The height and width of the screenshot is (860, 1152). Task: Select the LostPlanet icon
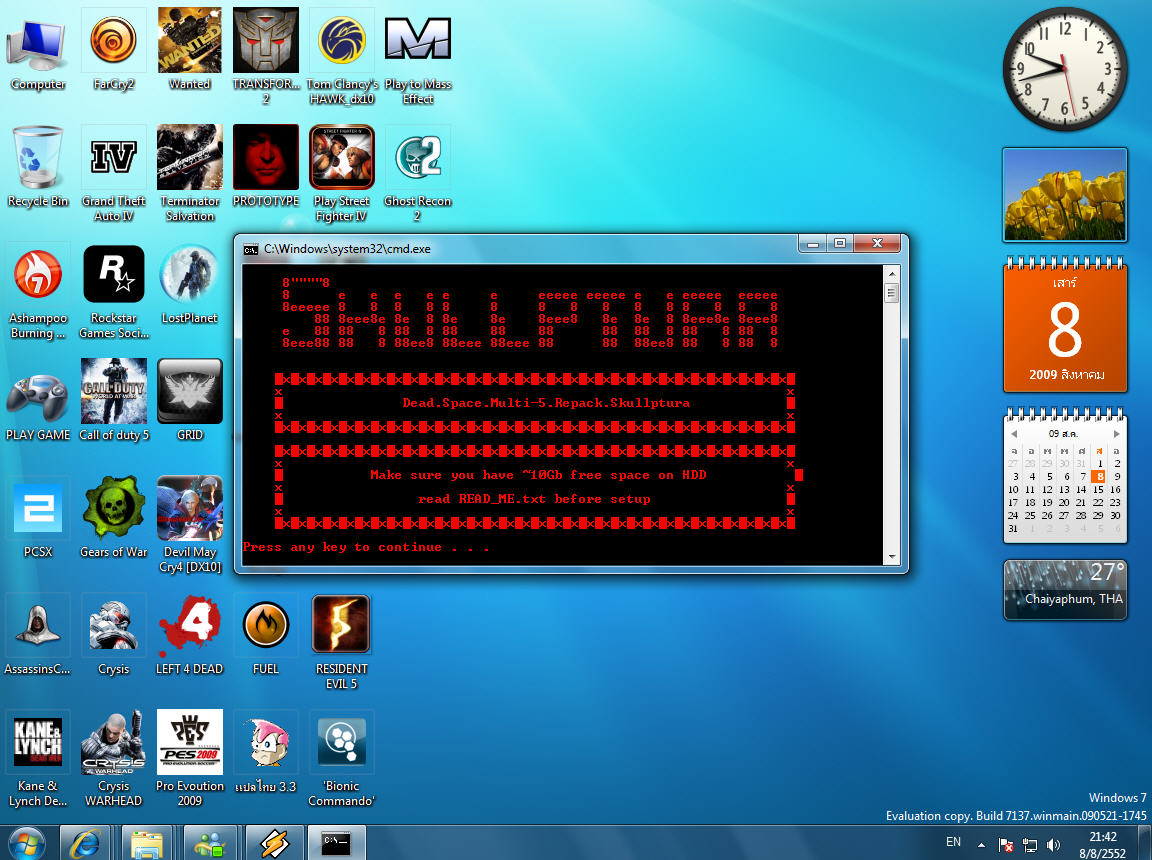(x=190, y=283)
